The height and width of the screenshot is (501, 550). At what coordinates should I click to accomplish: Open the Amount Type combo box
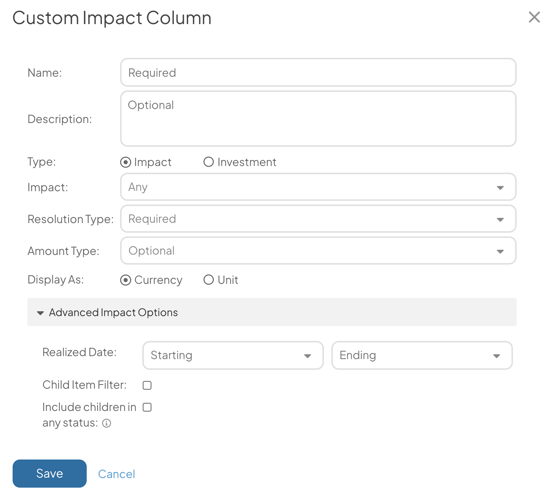[318, 251]
